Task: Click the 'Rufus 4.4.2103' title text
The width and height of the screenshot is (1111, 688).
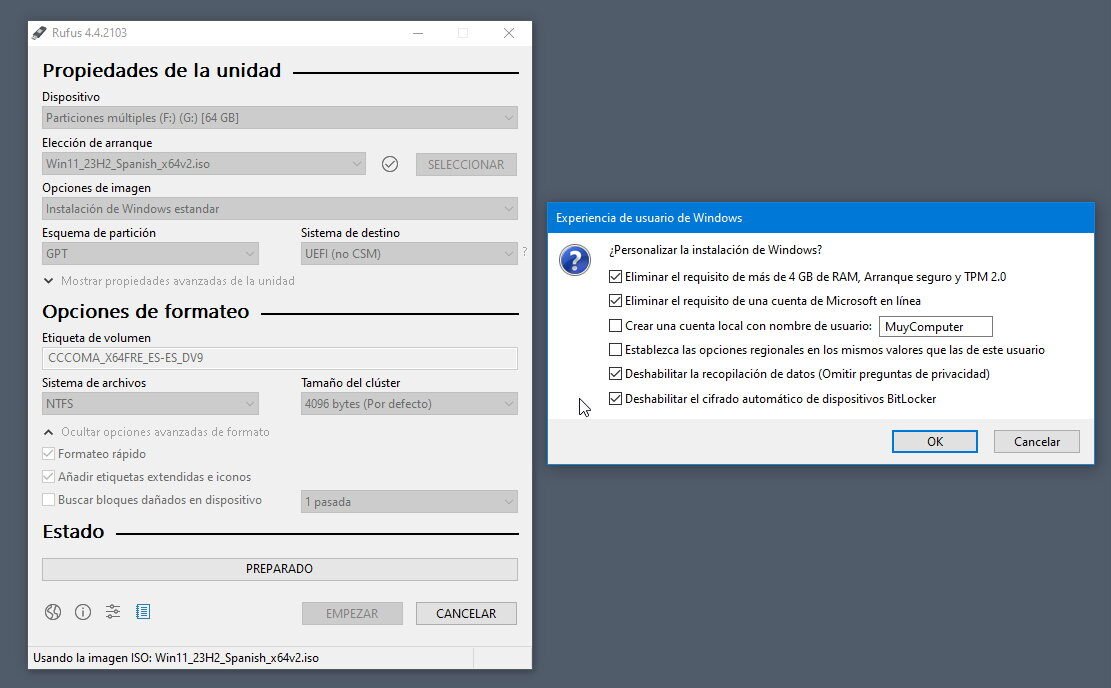Action: click(x=89, y=33)
